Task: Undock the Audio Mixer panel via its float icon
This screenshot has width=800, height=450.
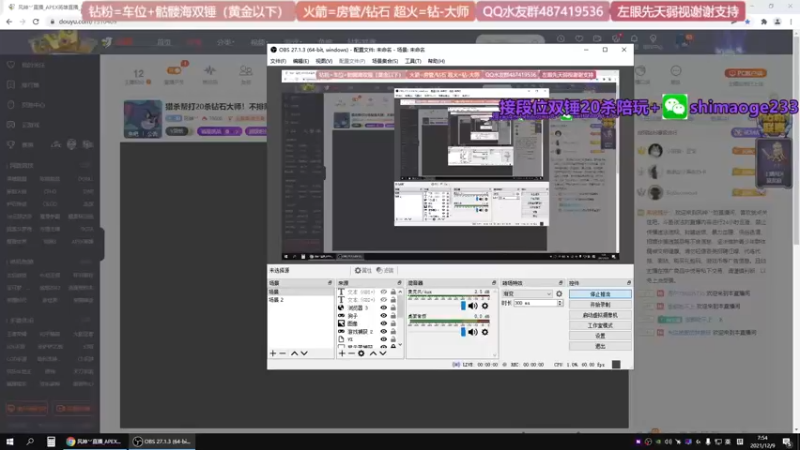Action: (x=494, y=283)
